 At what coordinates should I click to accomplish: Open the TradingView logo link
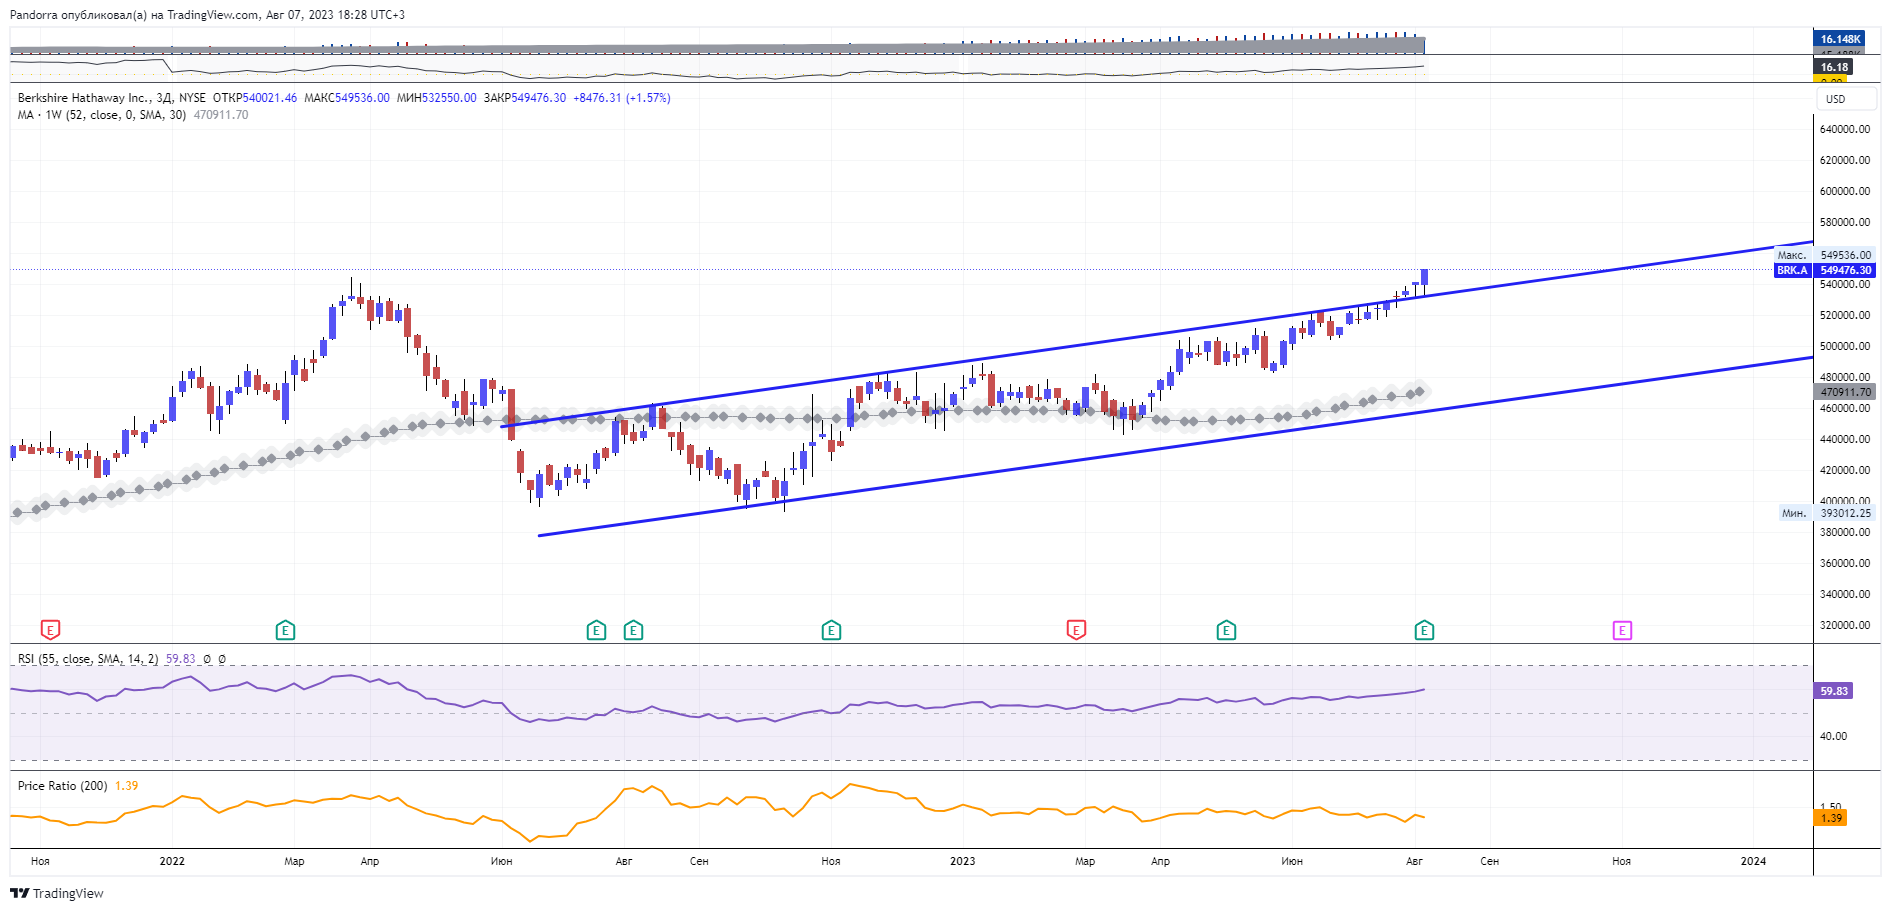(x=57, y=893)
